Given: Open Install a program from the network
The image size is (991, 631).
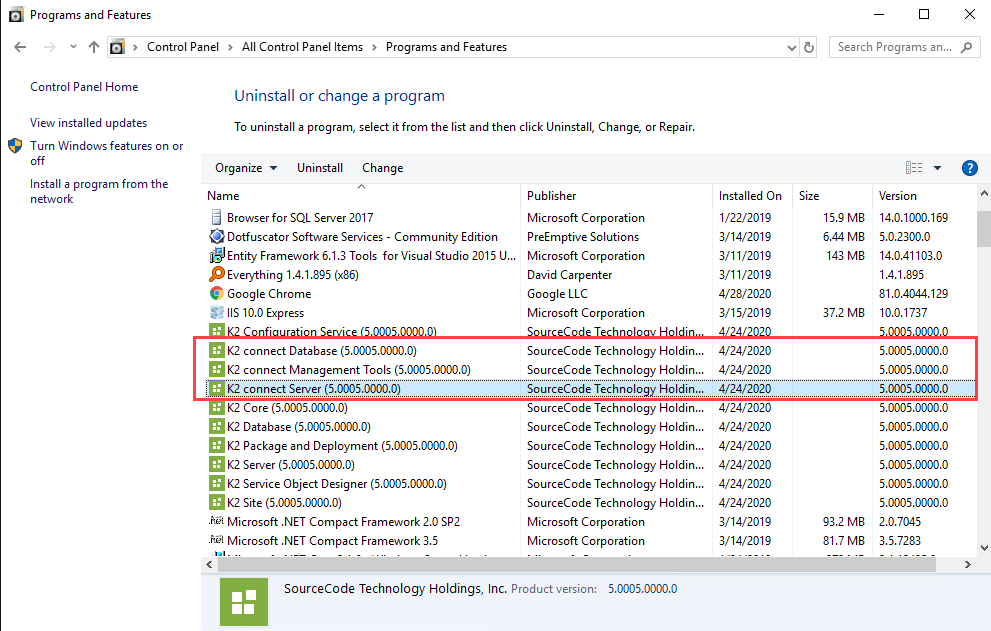Looking at the screenshot, I should 99,191.
